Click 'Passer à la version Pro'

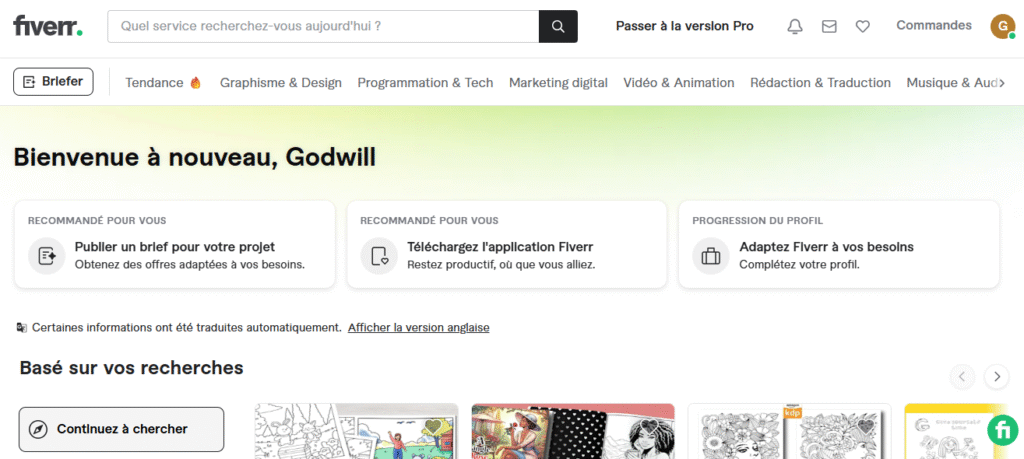coord(684,26)
